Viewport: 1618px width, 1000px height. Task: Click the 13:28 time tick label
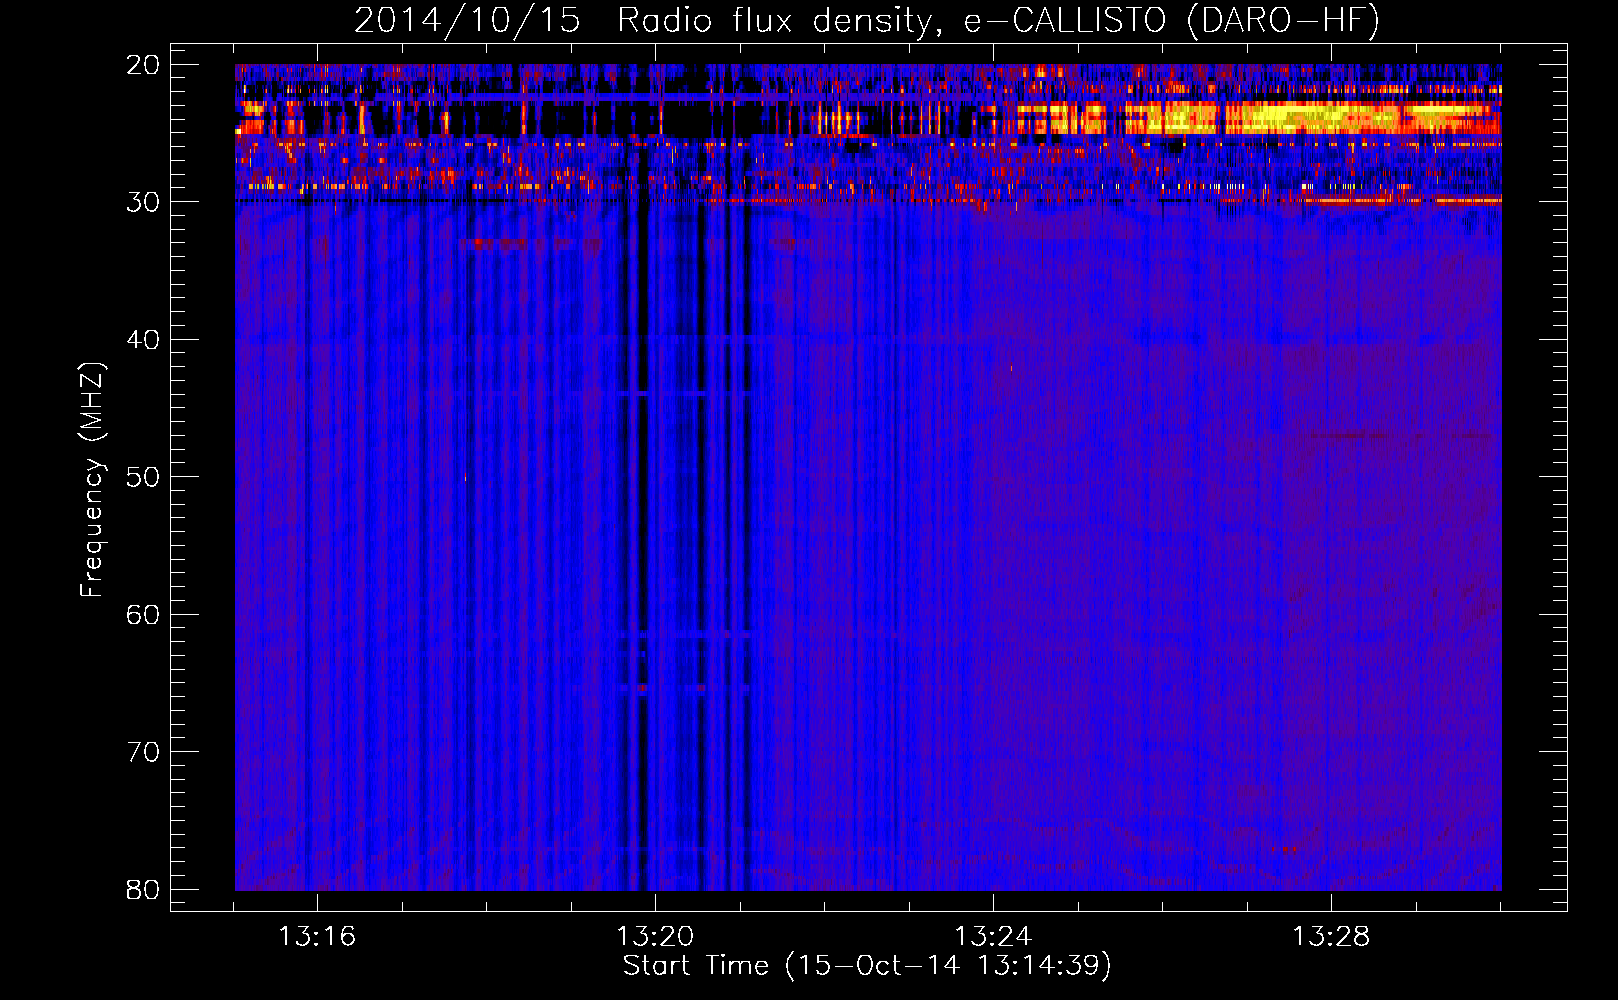point(1331,937)
